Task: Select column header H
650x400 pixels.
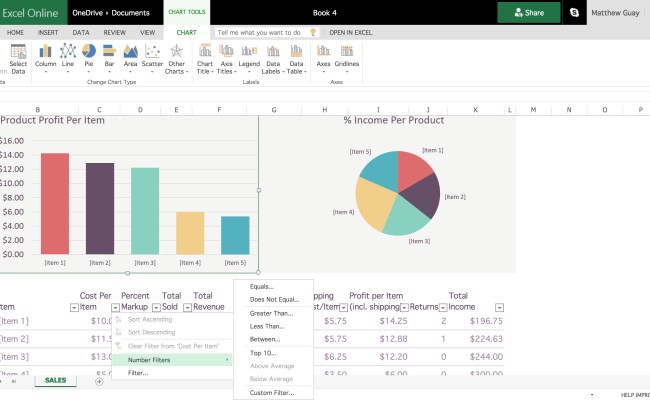Action: (325, 110)
